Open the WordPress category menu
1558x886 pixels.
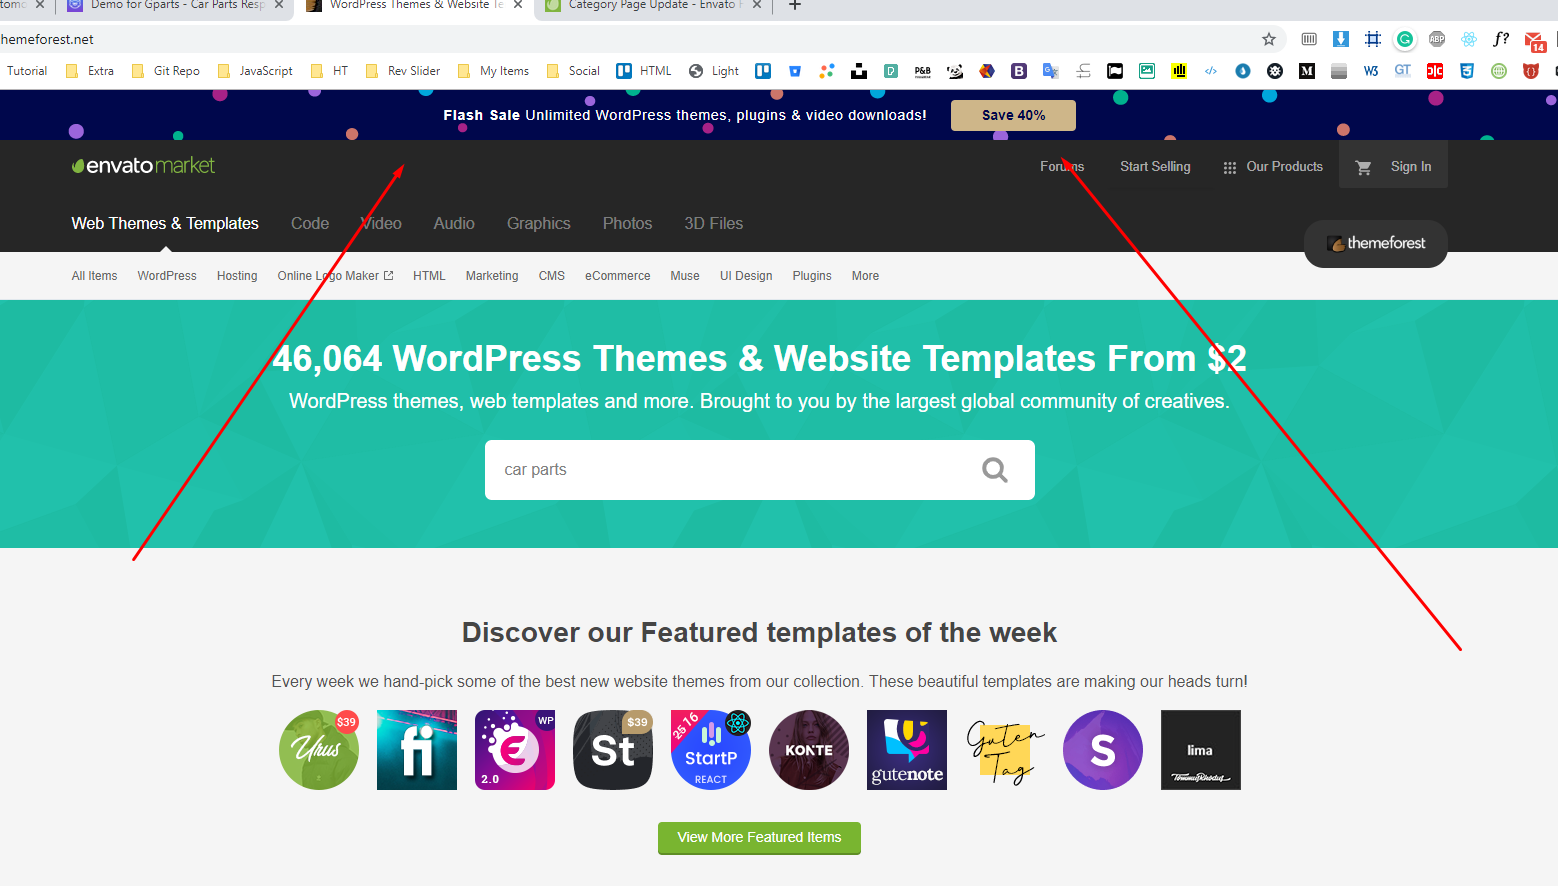pos(167,276)
